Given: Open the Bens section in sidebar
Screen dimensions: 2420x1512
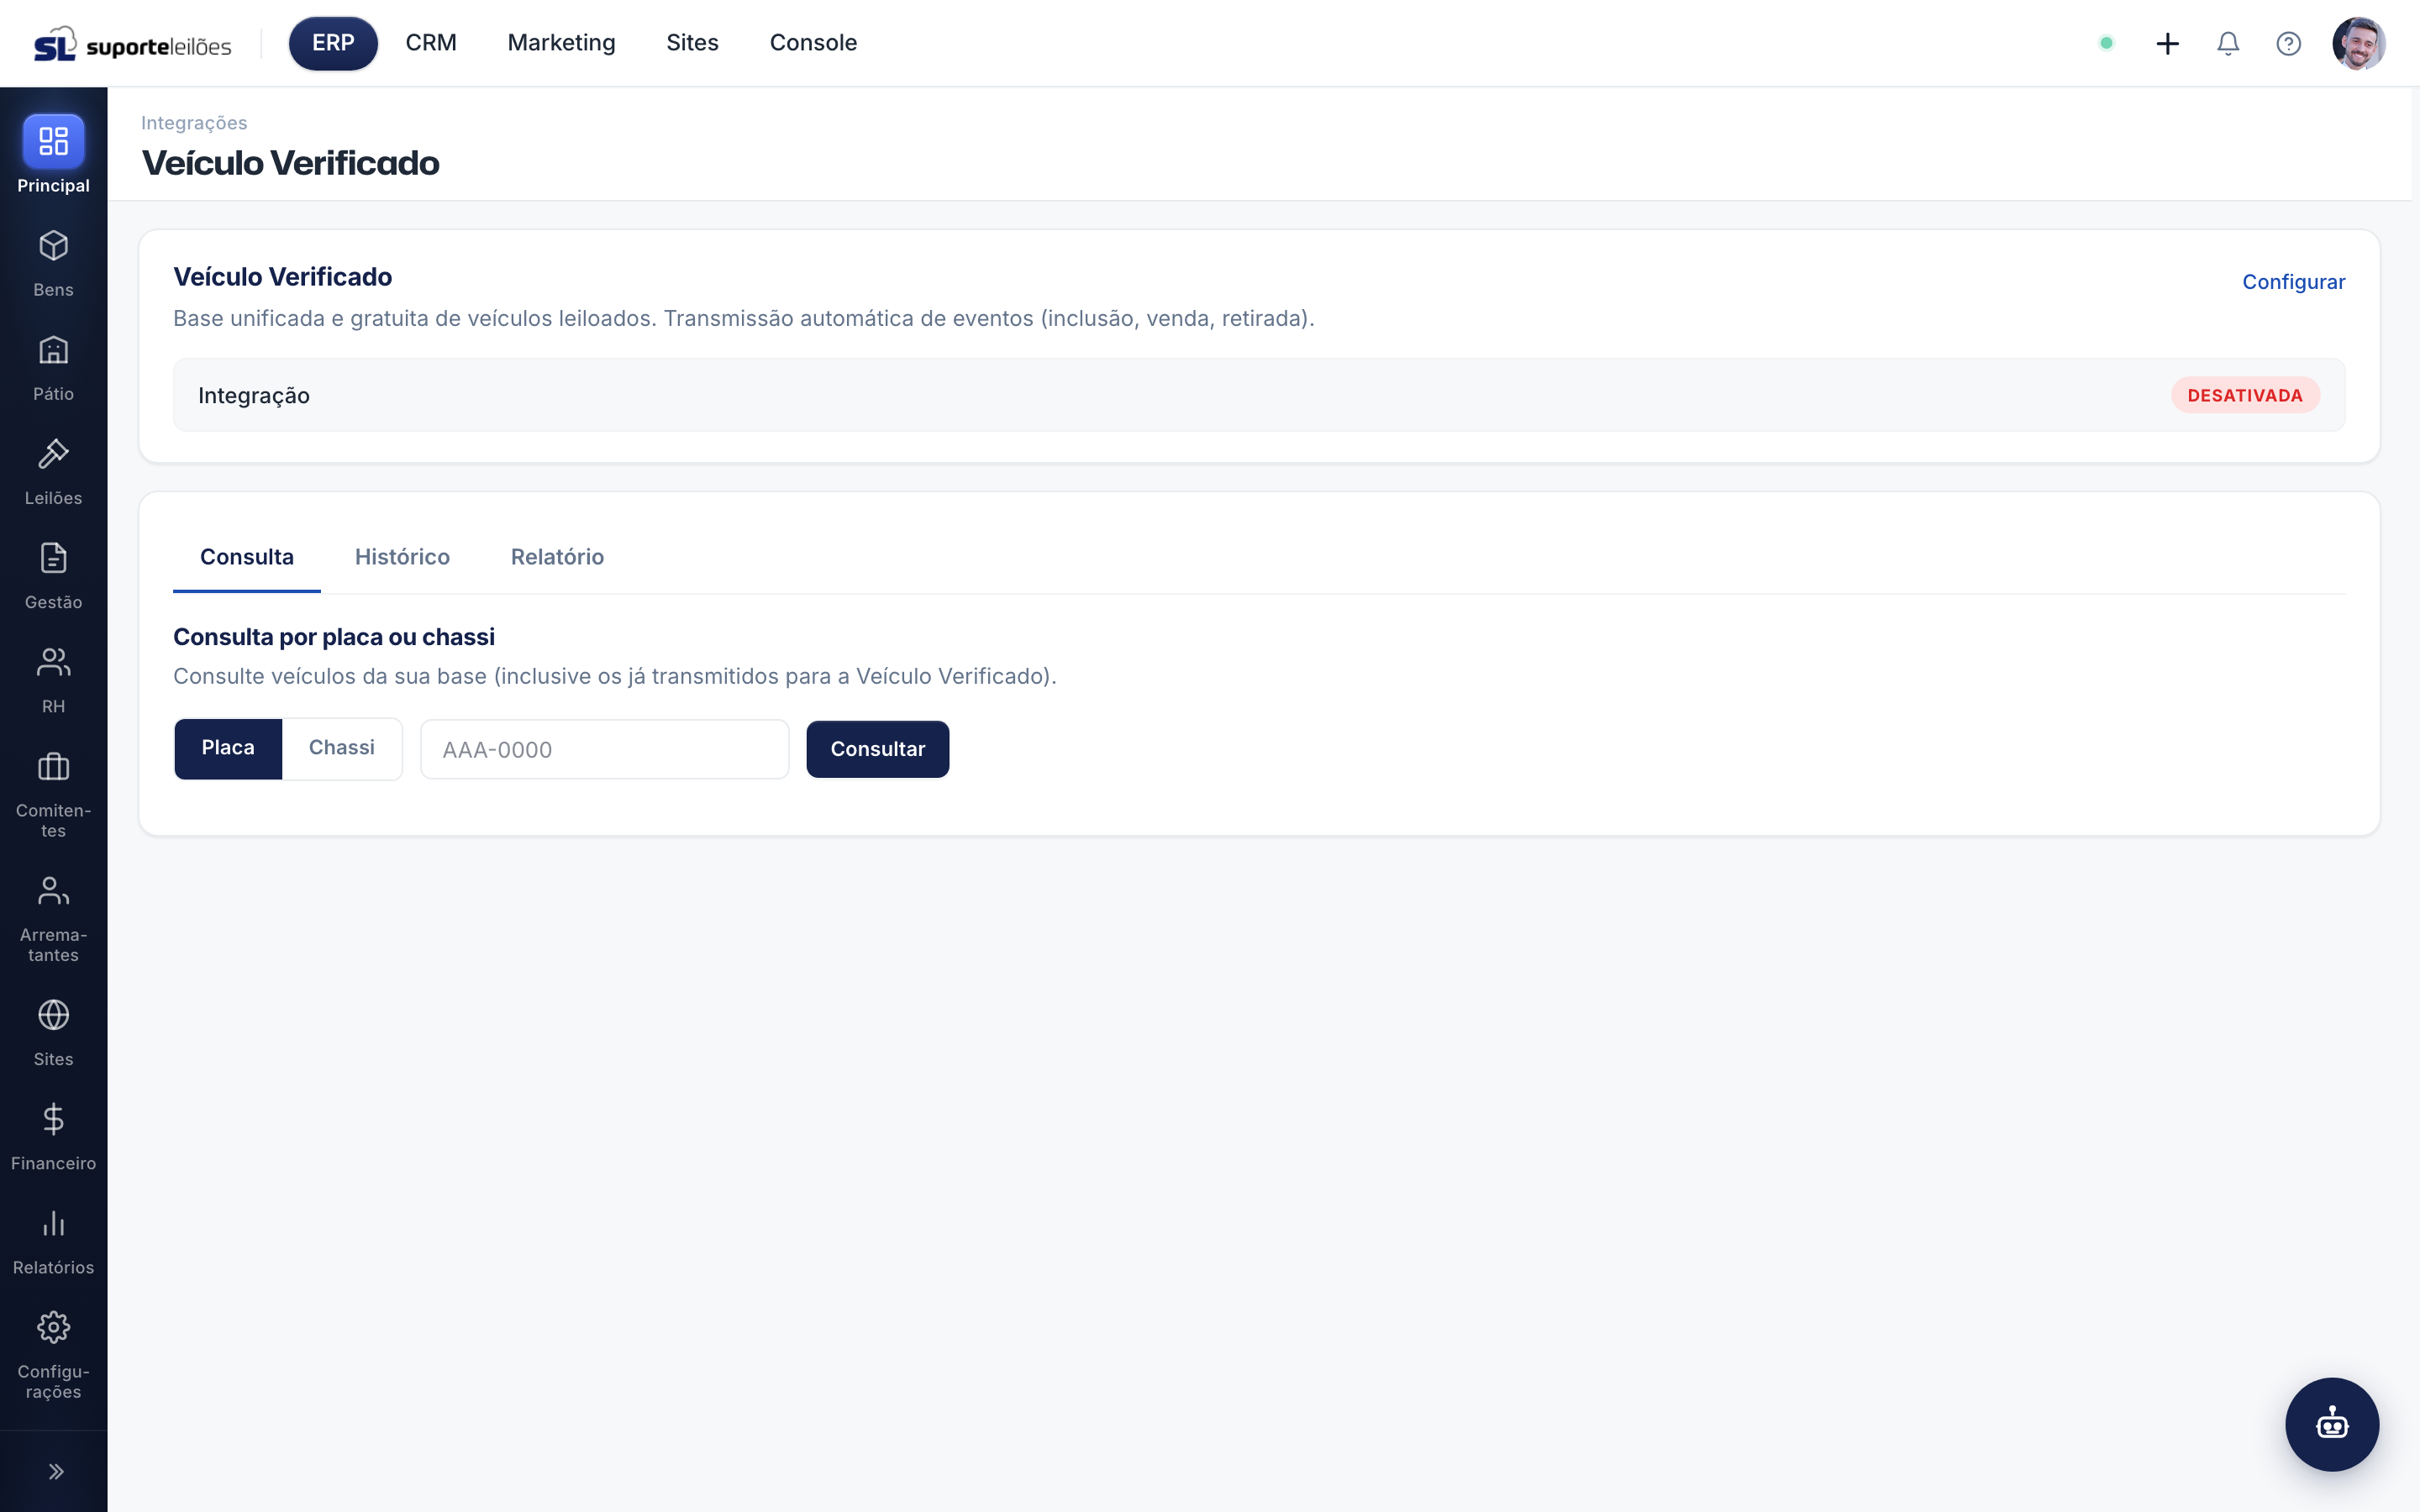Looking at the screenshot, I should tap(53, 264).
